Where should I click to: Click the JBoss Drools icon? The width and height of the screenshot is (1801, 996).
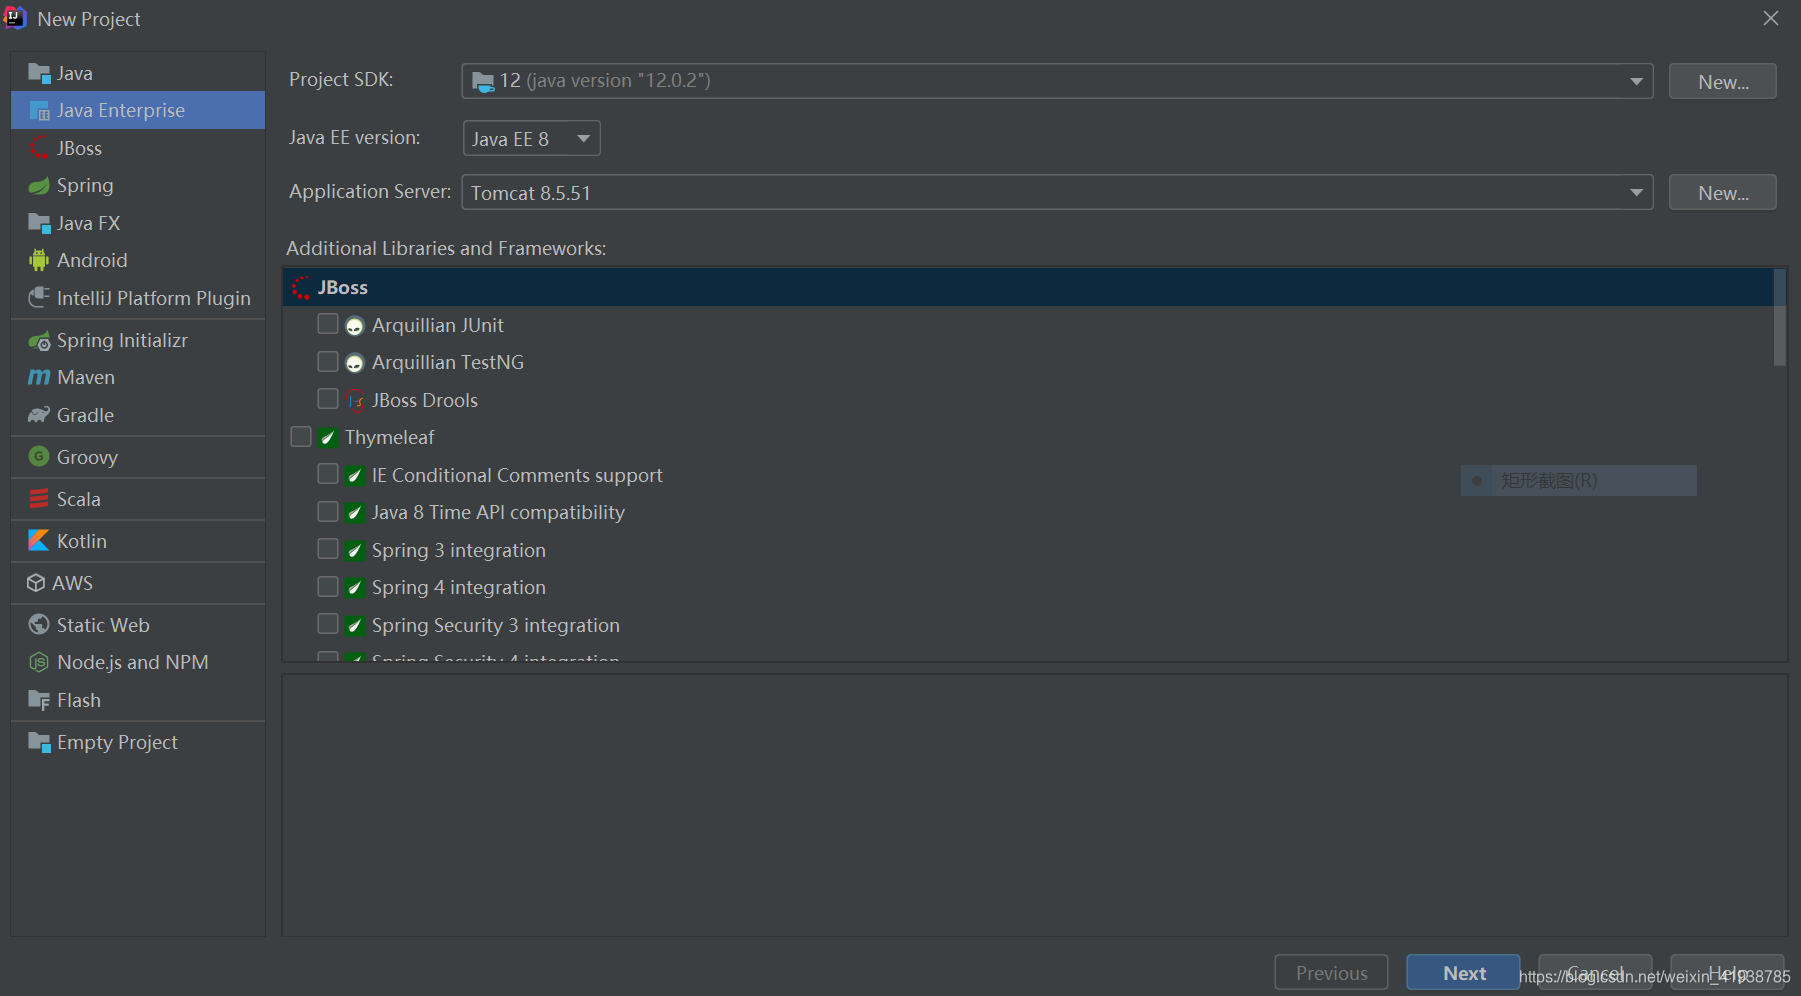pos(355,401)
